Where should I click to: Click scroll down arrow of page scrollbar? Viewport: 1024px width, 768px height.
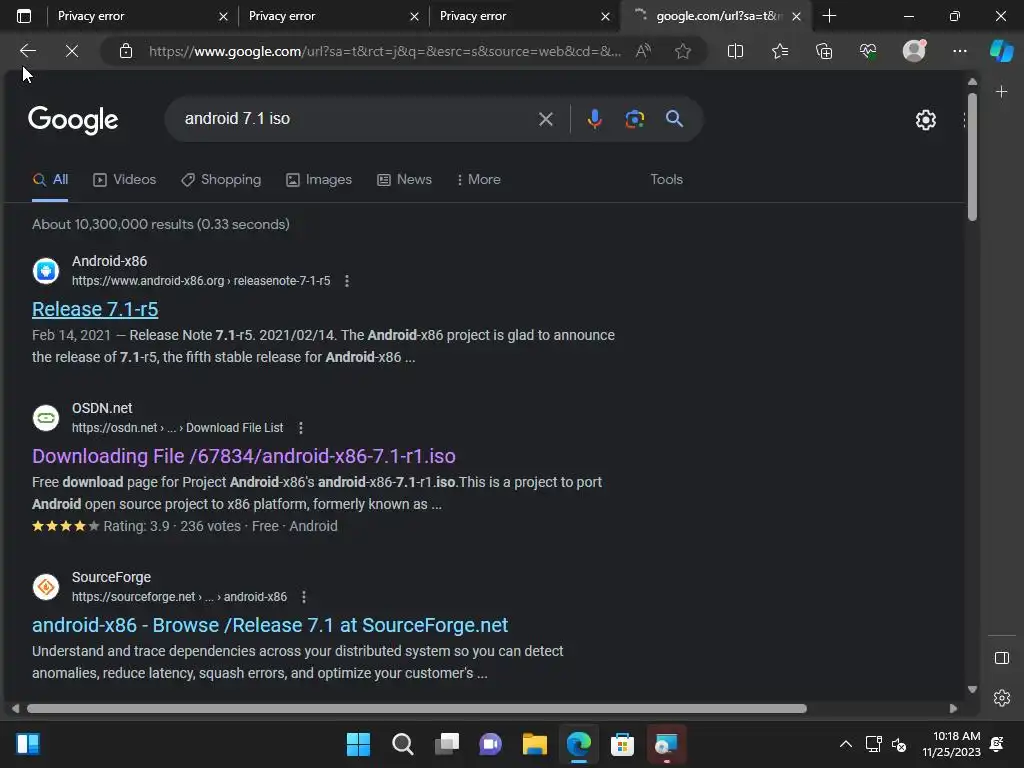pos(972,689)
